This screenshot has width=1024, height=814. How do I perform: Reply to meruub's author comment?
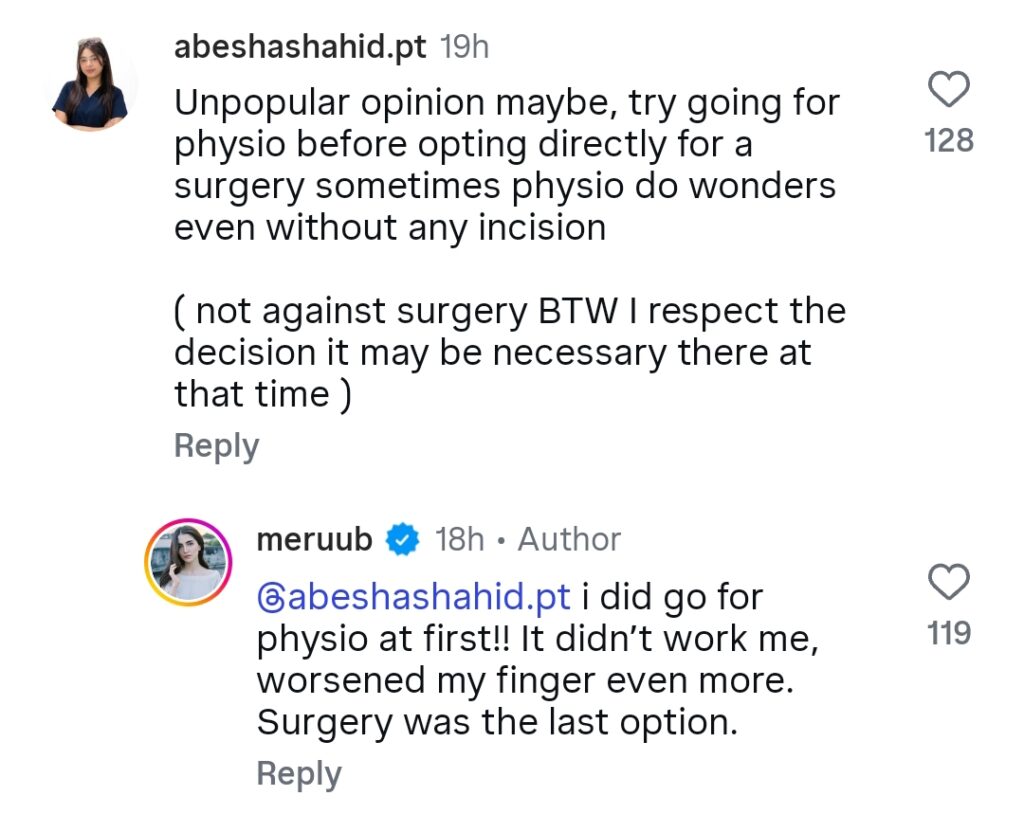tap(298, 774)
